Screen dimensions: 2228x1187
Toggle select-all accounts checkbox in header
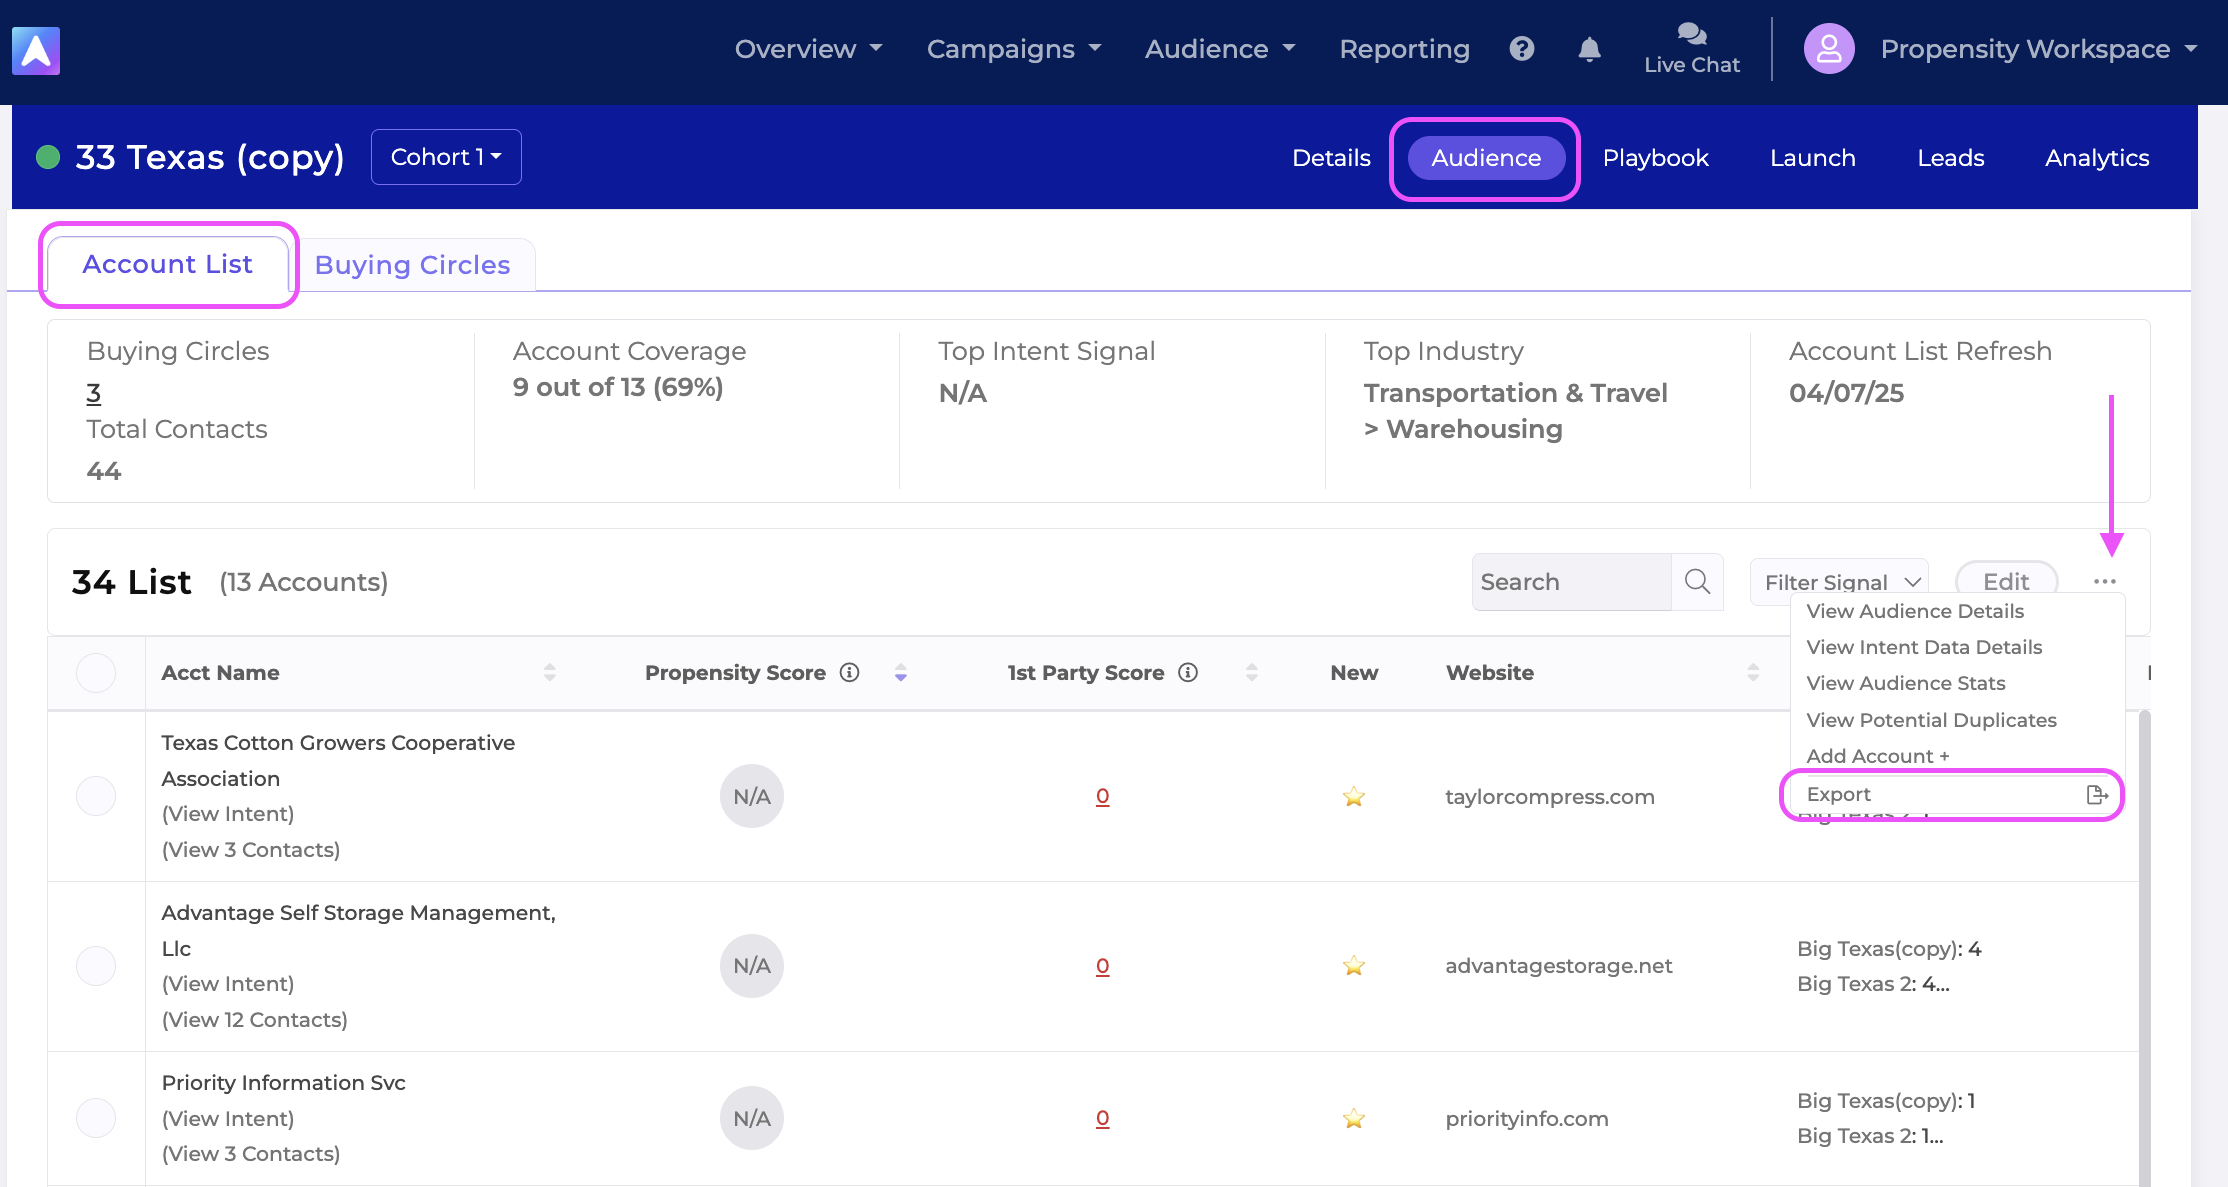click(96, 672)
